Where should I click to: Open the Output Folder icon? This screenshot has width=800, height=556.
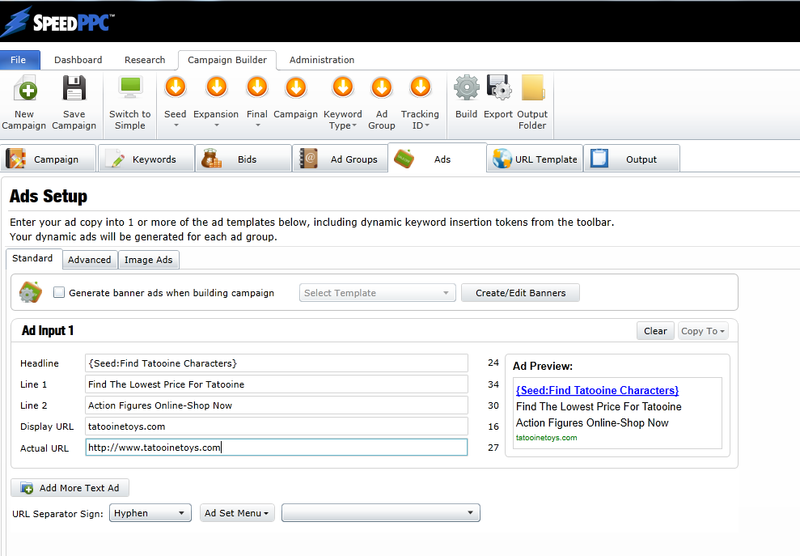tap(532, 88)
